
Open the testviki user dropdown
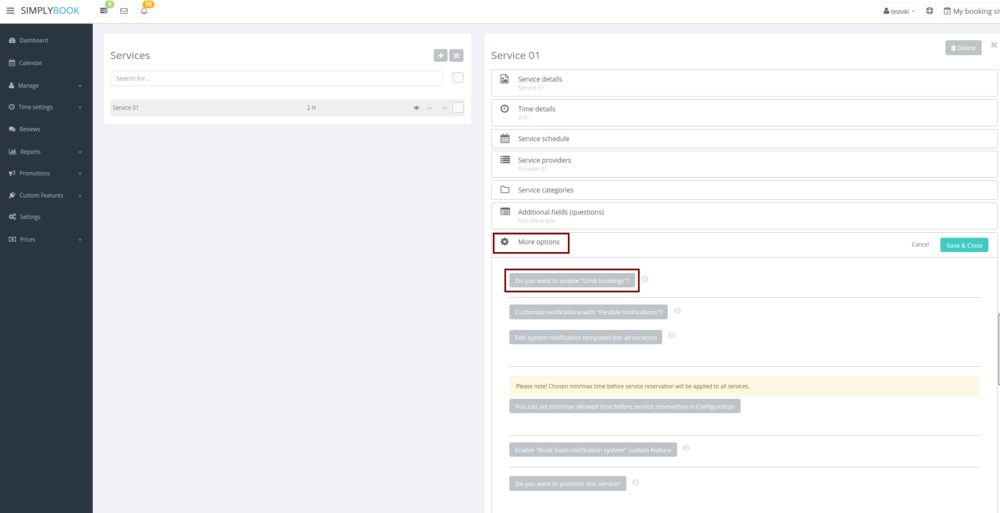point(899,11)
